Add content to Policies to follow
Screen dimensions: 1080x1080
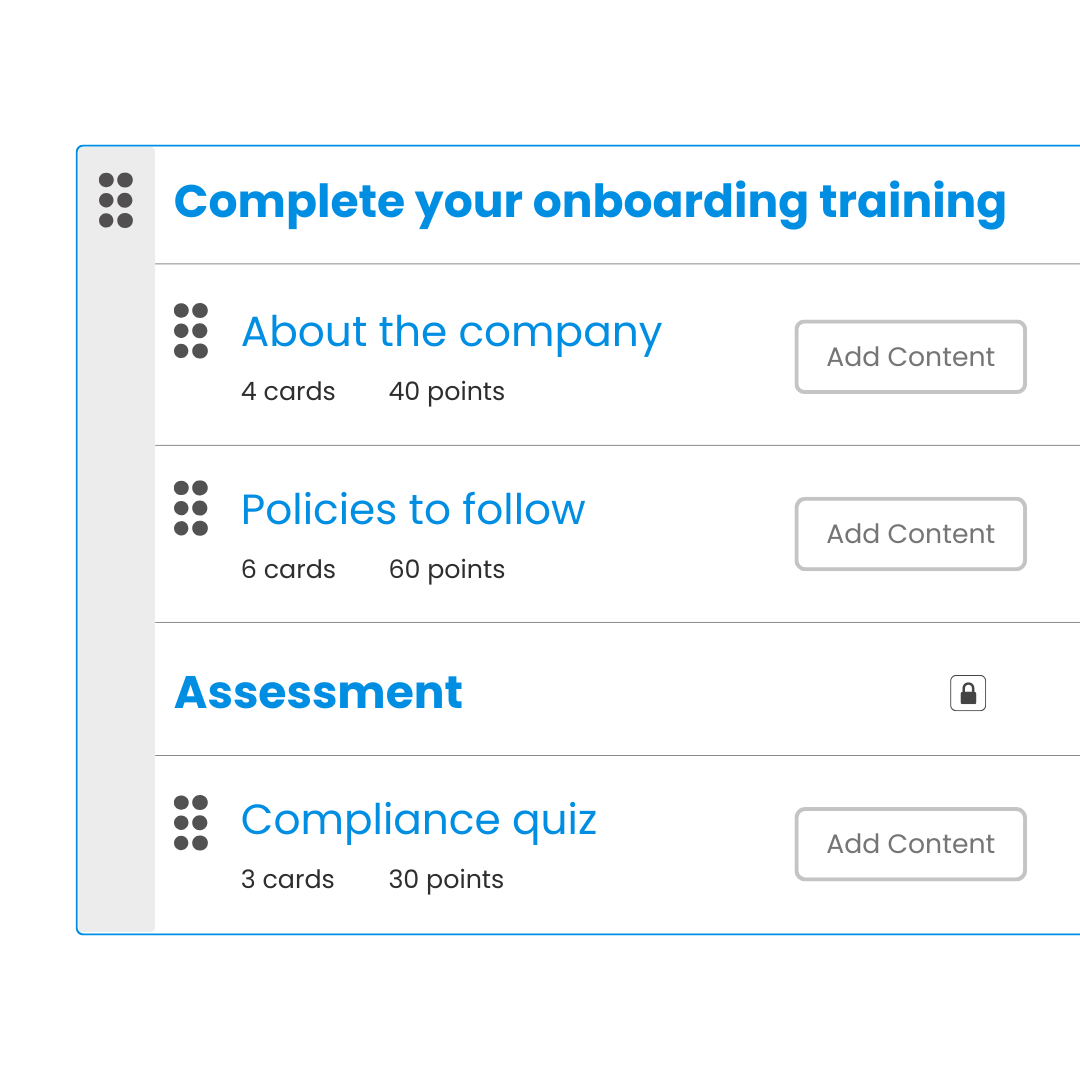[x=911, y=534]
